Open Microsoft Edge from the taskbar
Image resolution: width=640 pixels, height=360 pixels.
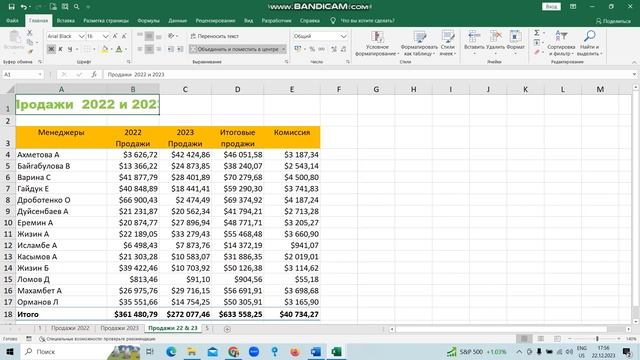point(171,351)
